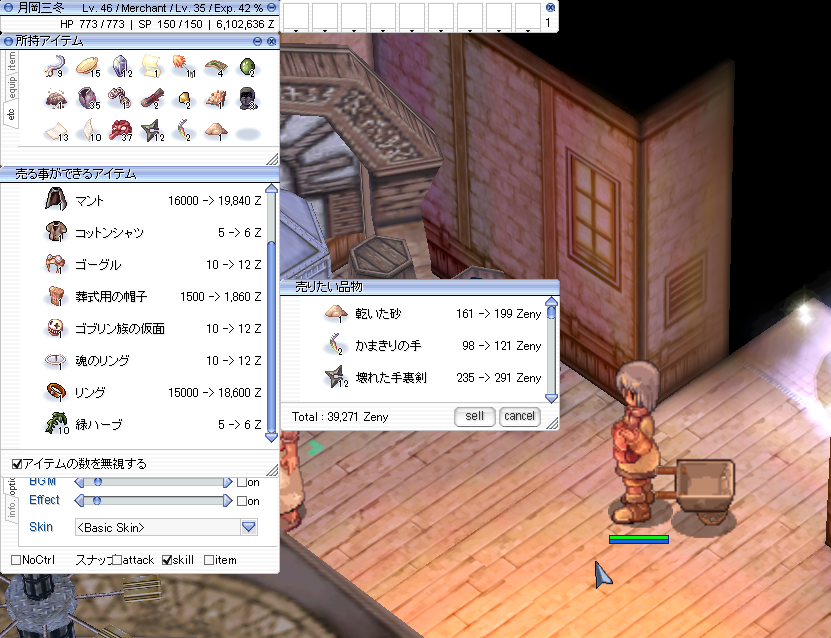The image size is (831, 638).
Task: Click up arrow of 売りたい品物 scrollbar
Action: [x=551, y=302]
